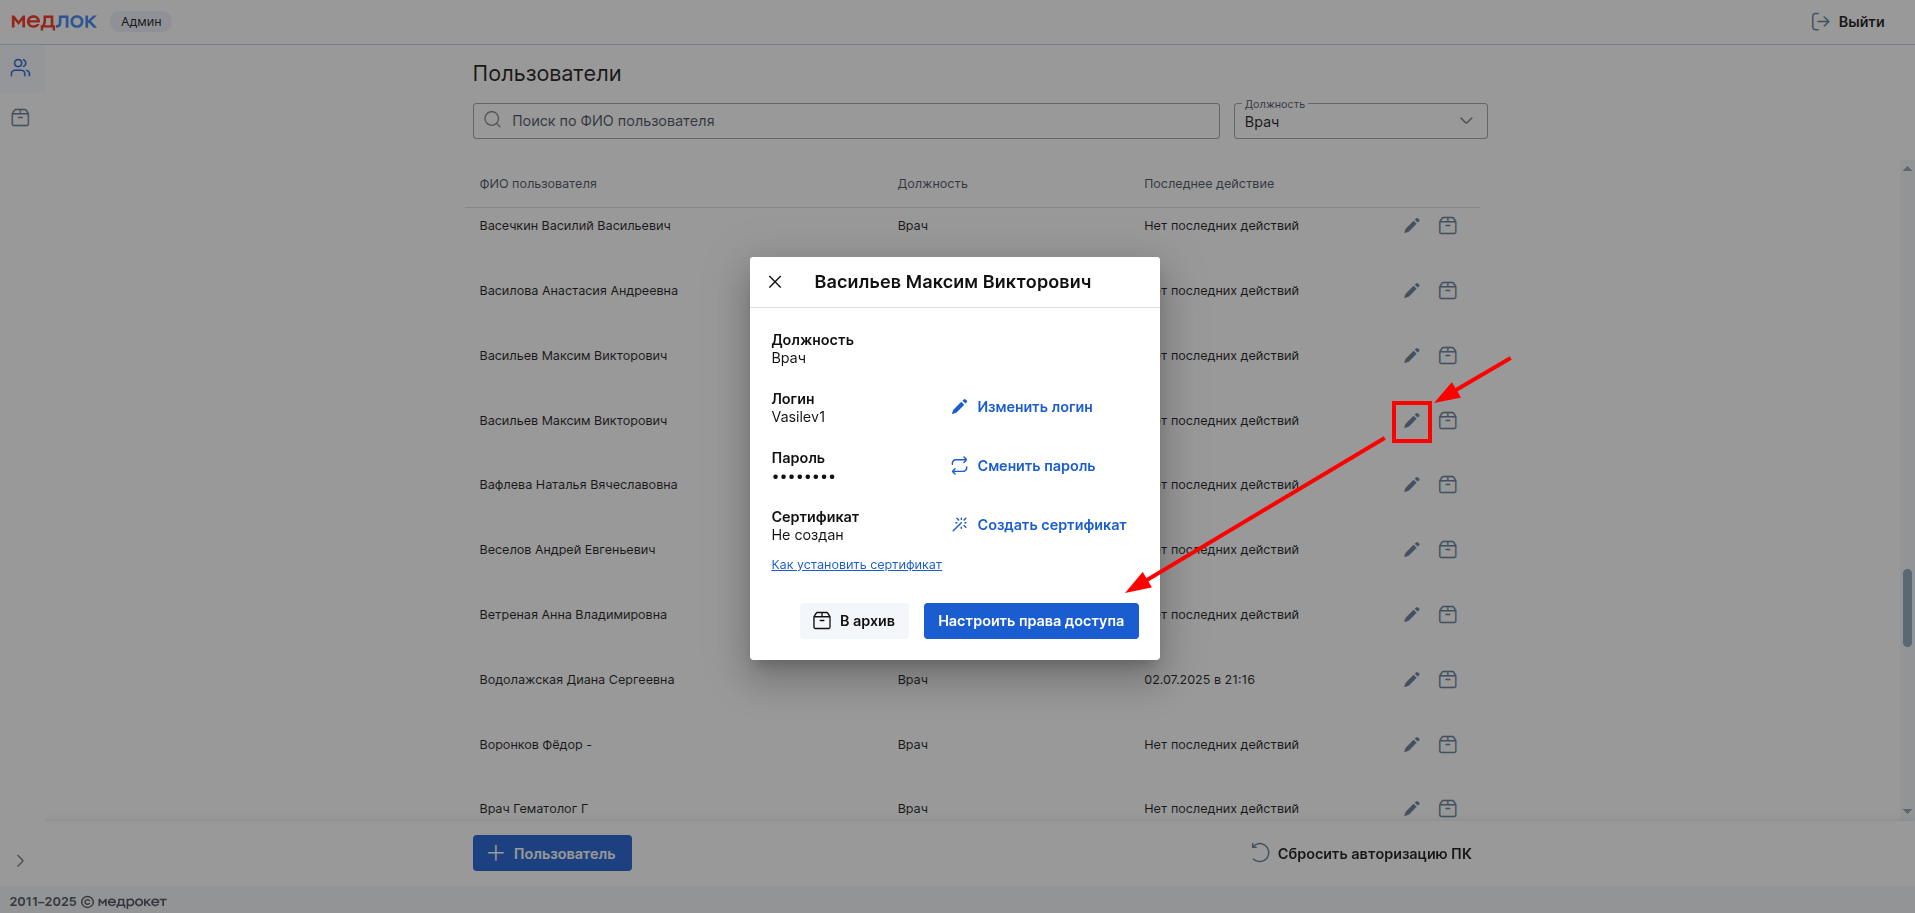Edit user Водолажская Диана Сергеевна

(1411, 680)
